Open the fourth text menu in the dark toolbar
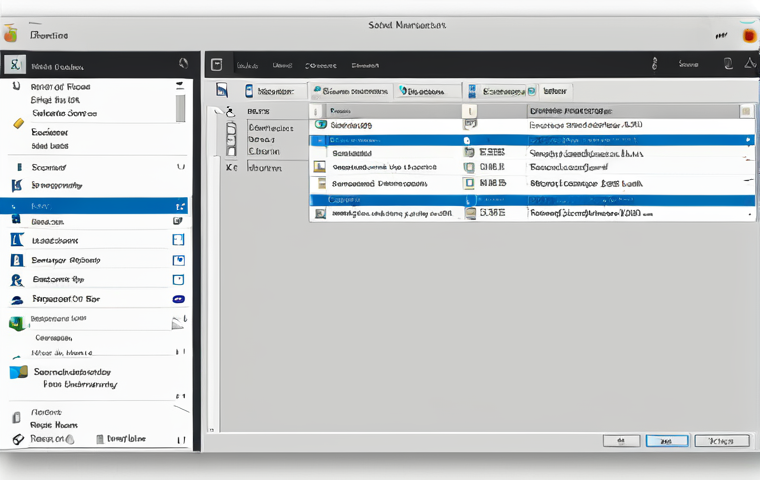Viewport: 760px width, 480px height. coord(365,65)
